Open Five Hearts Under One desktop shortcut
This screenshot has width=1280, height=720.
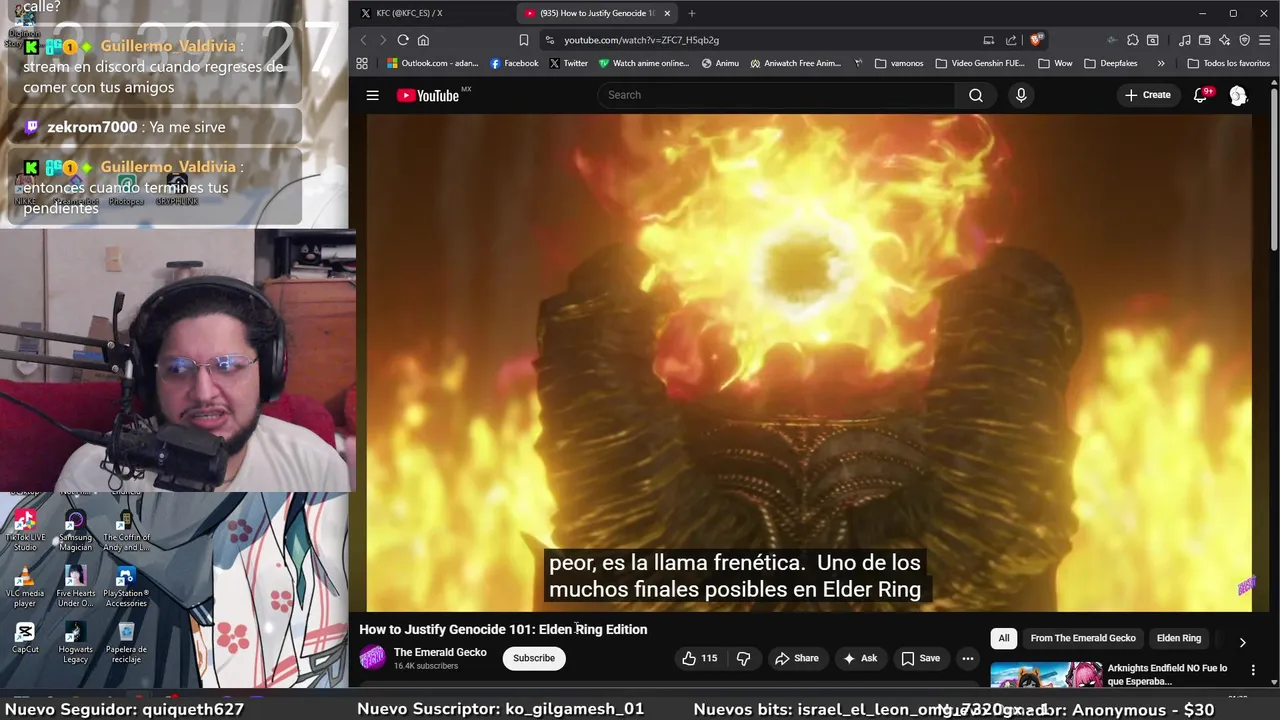[x=75, y=587]
